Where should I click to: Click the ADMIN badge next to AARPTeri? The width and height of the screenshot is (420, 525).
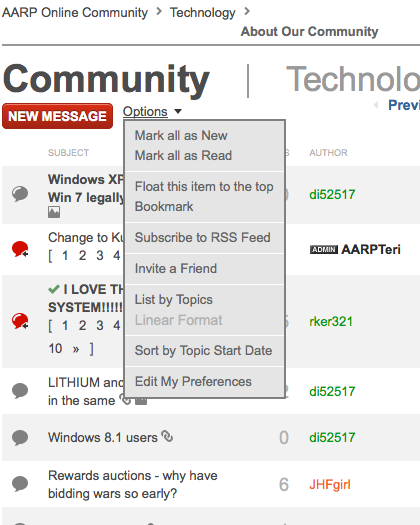[324, 250]
